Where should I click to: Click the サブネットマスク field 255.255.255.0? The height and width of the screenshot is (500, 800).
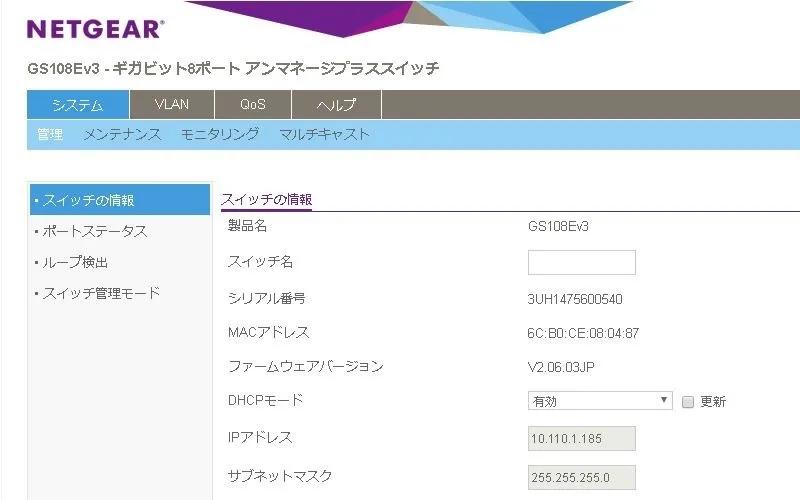click(582, 478)
